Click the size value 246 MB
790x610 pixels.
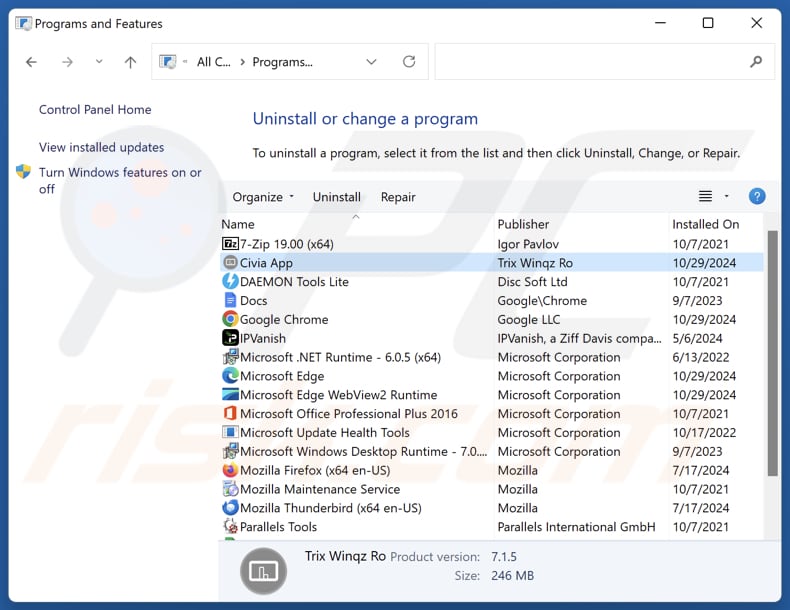512,576
